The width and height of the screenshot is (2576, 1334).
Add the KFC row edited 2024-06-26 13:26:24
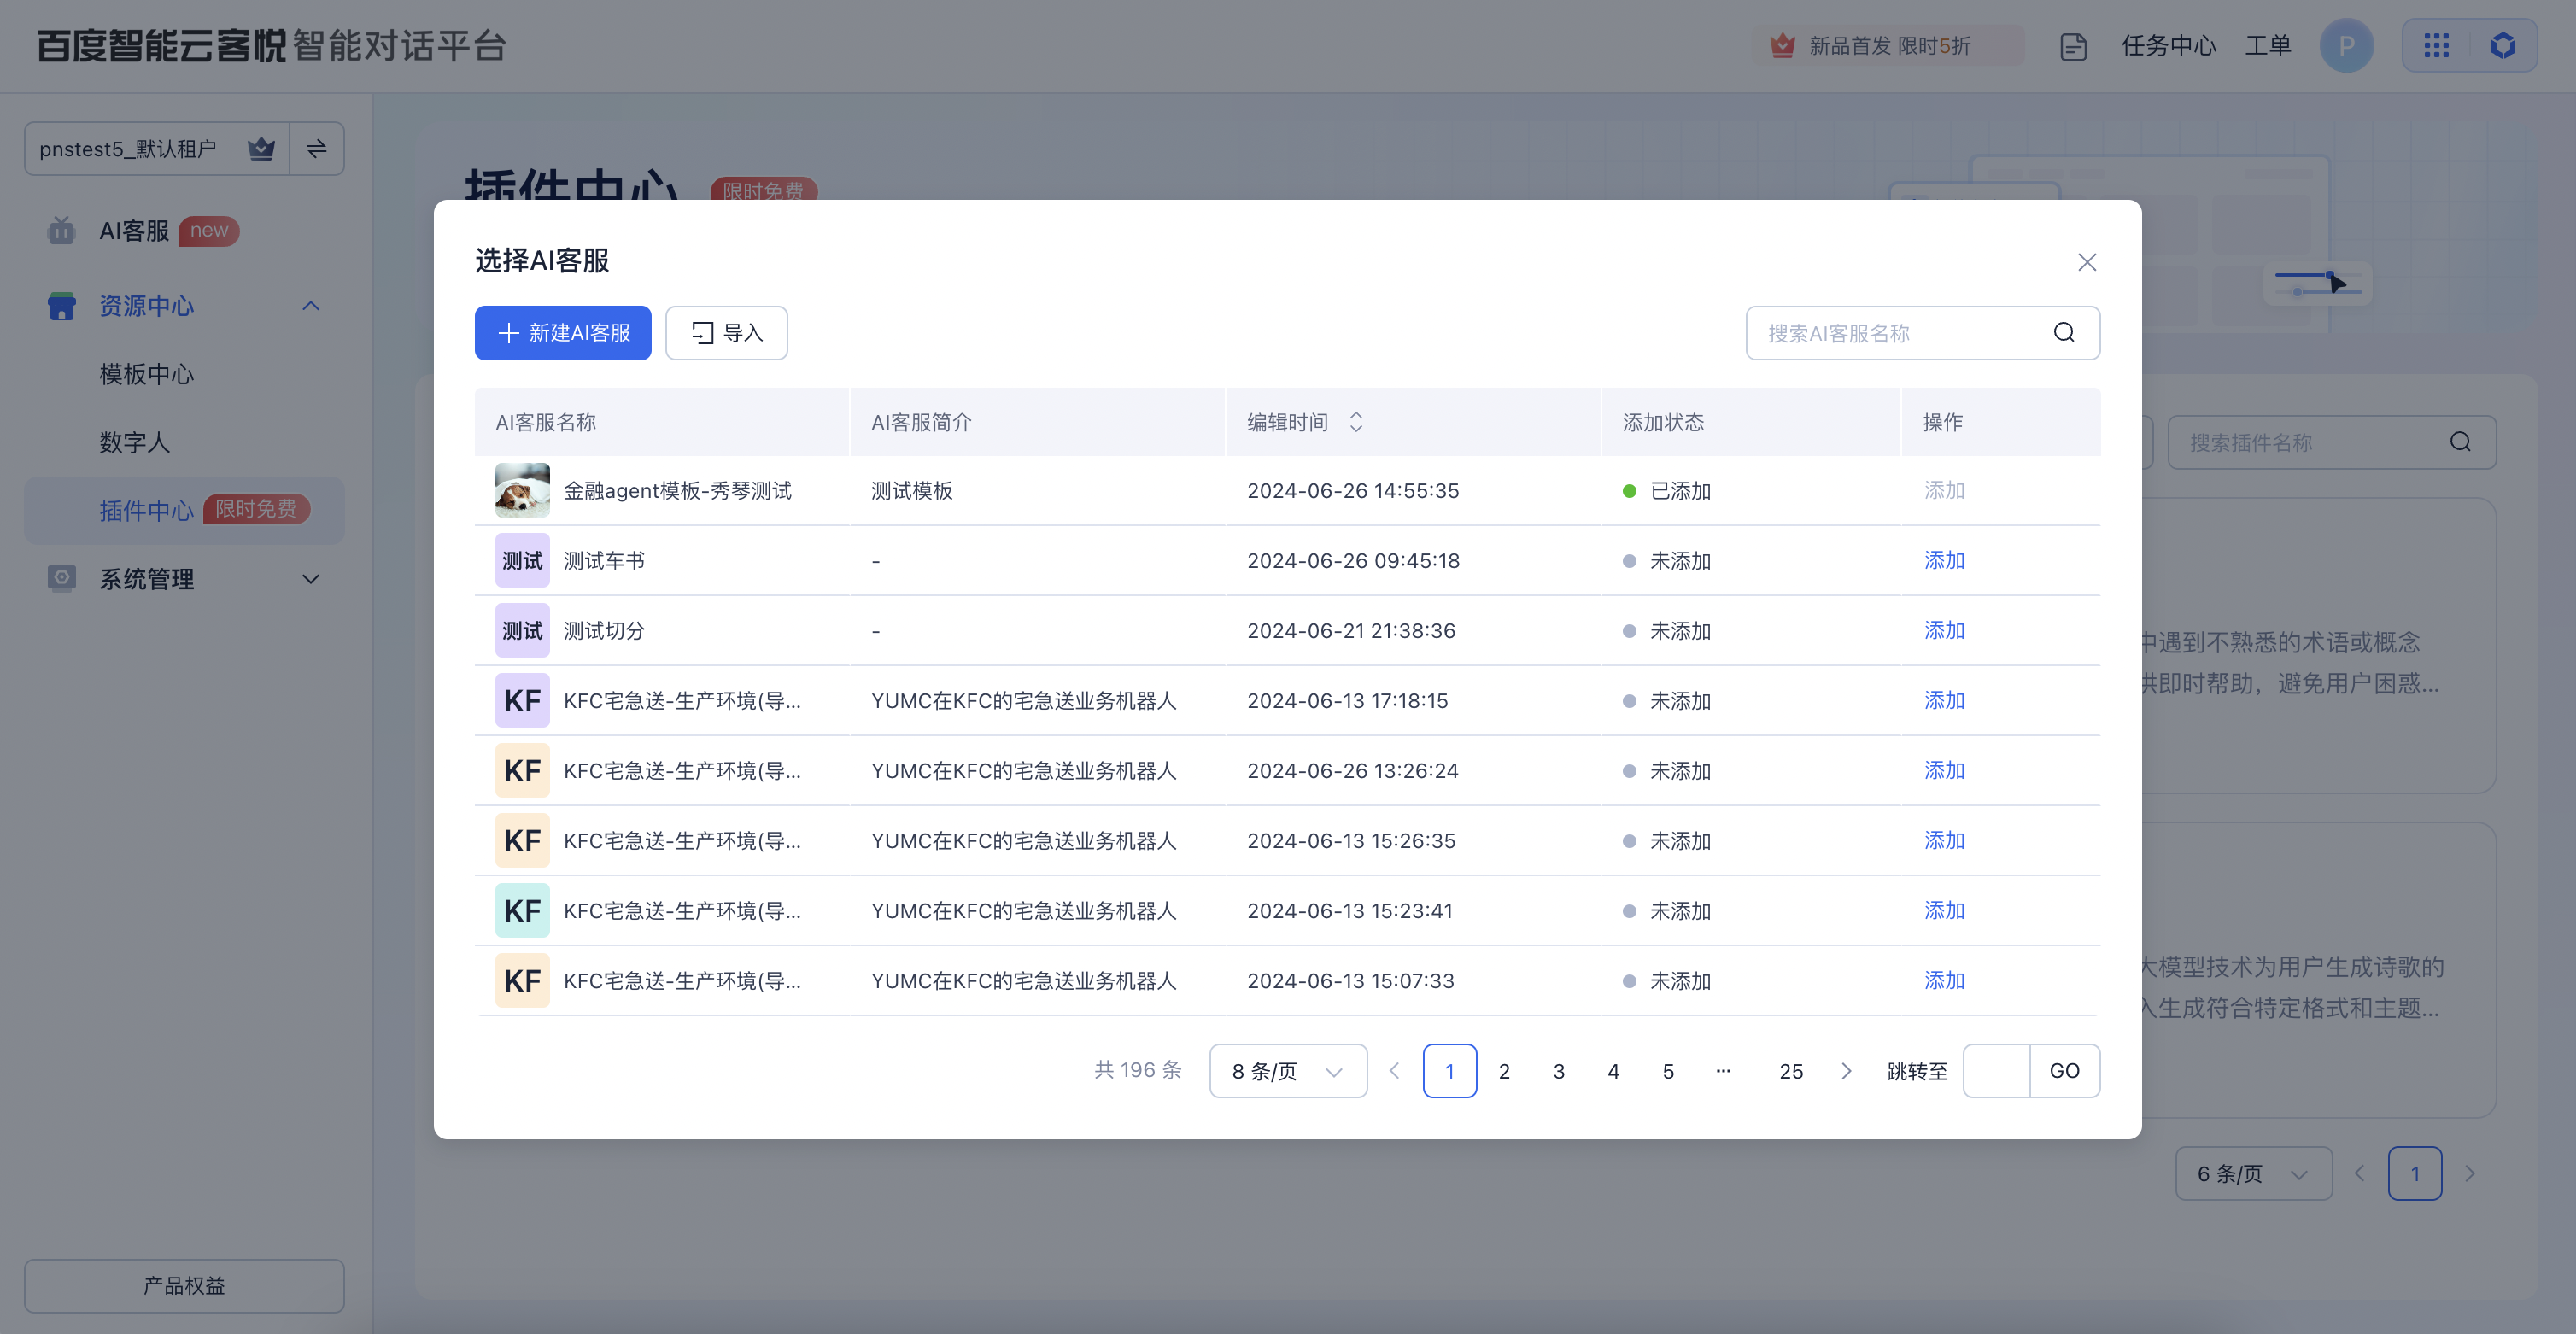tap(1944, 770)
